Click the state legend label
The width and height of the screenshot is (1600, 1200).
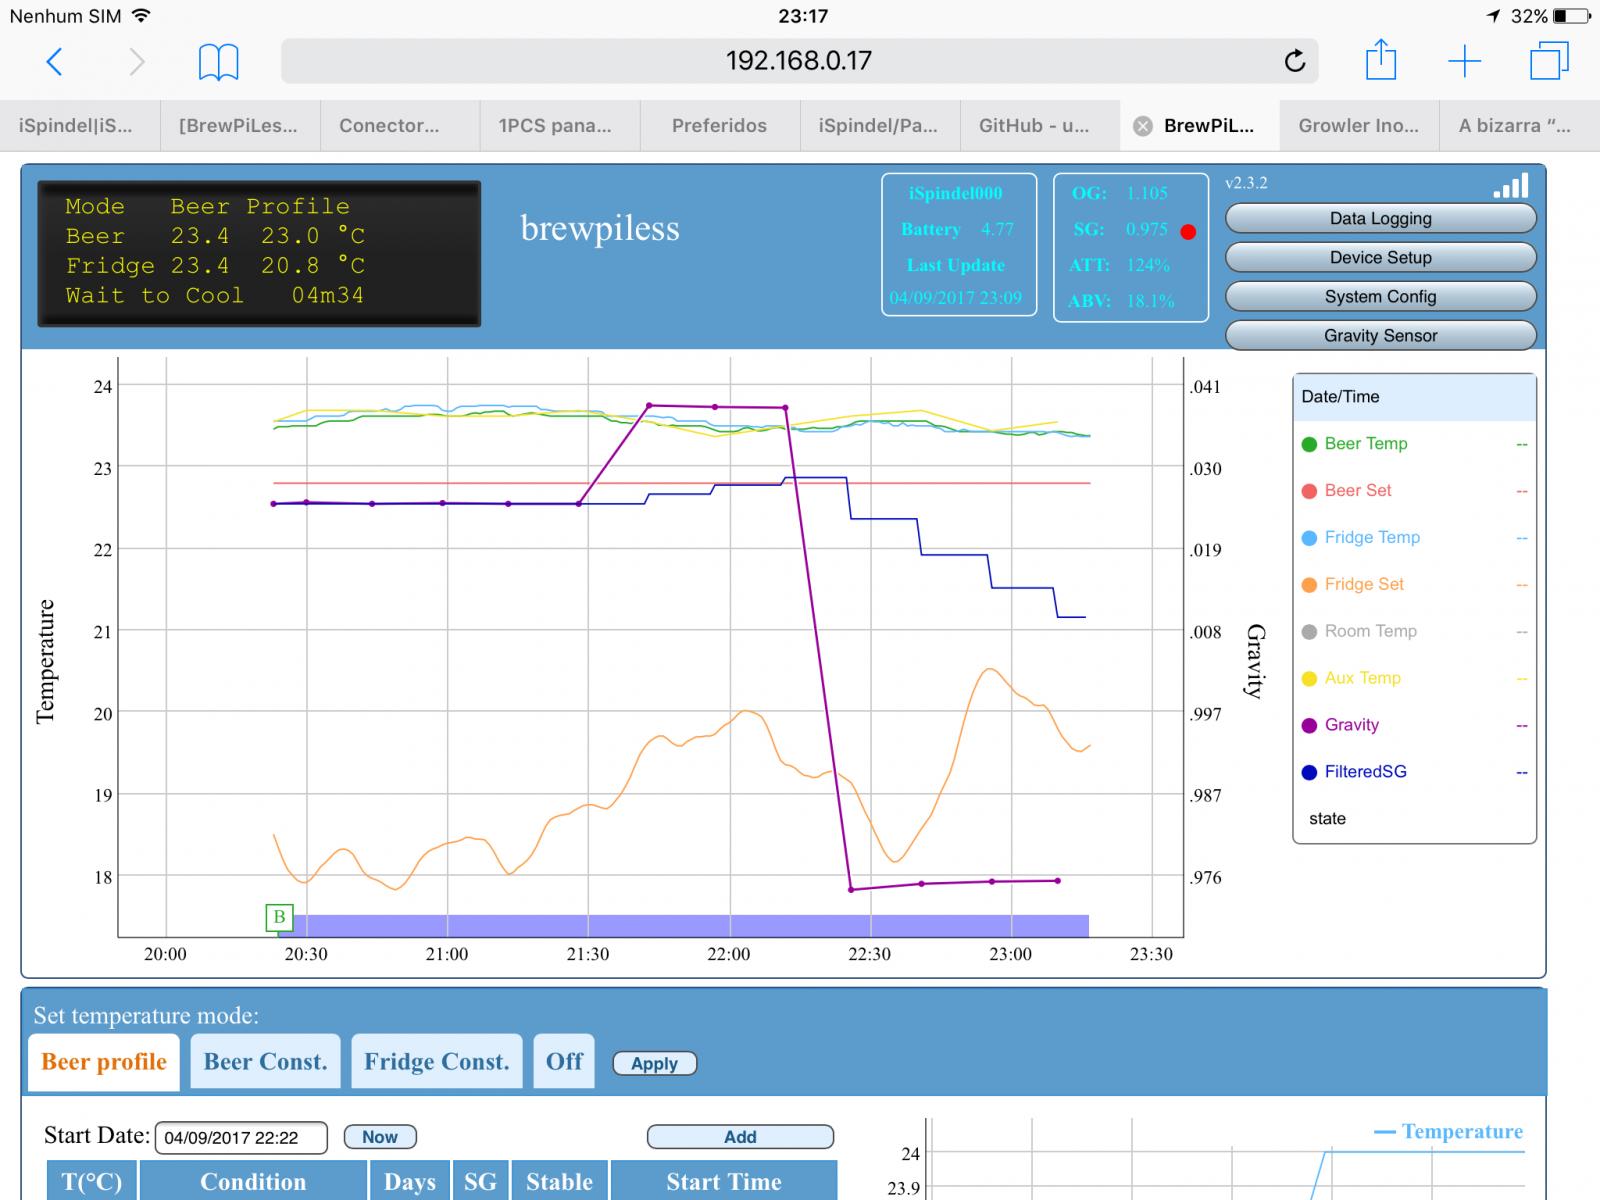(x=1327, y=819)
